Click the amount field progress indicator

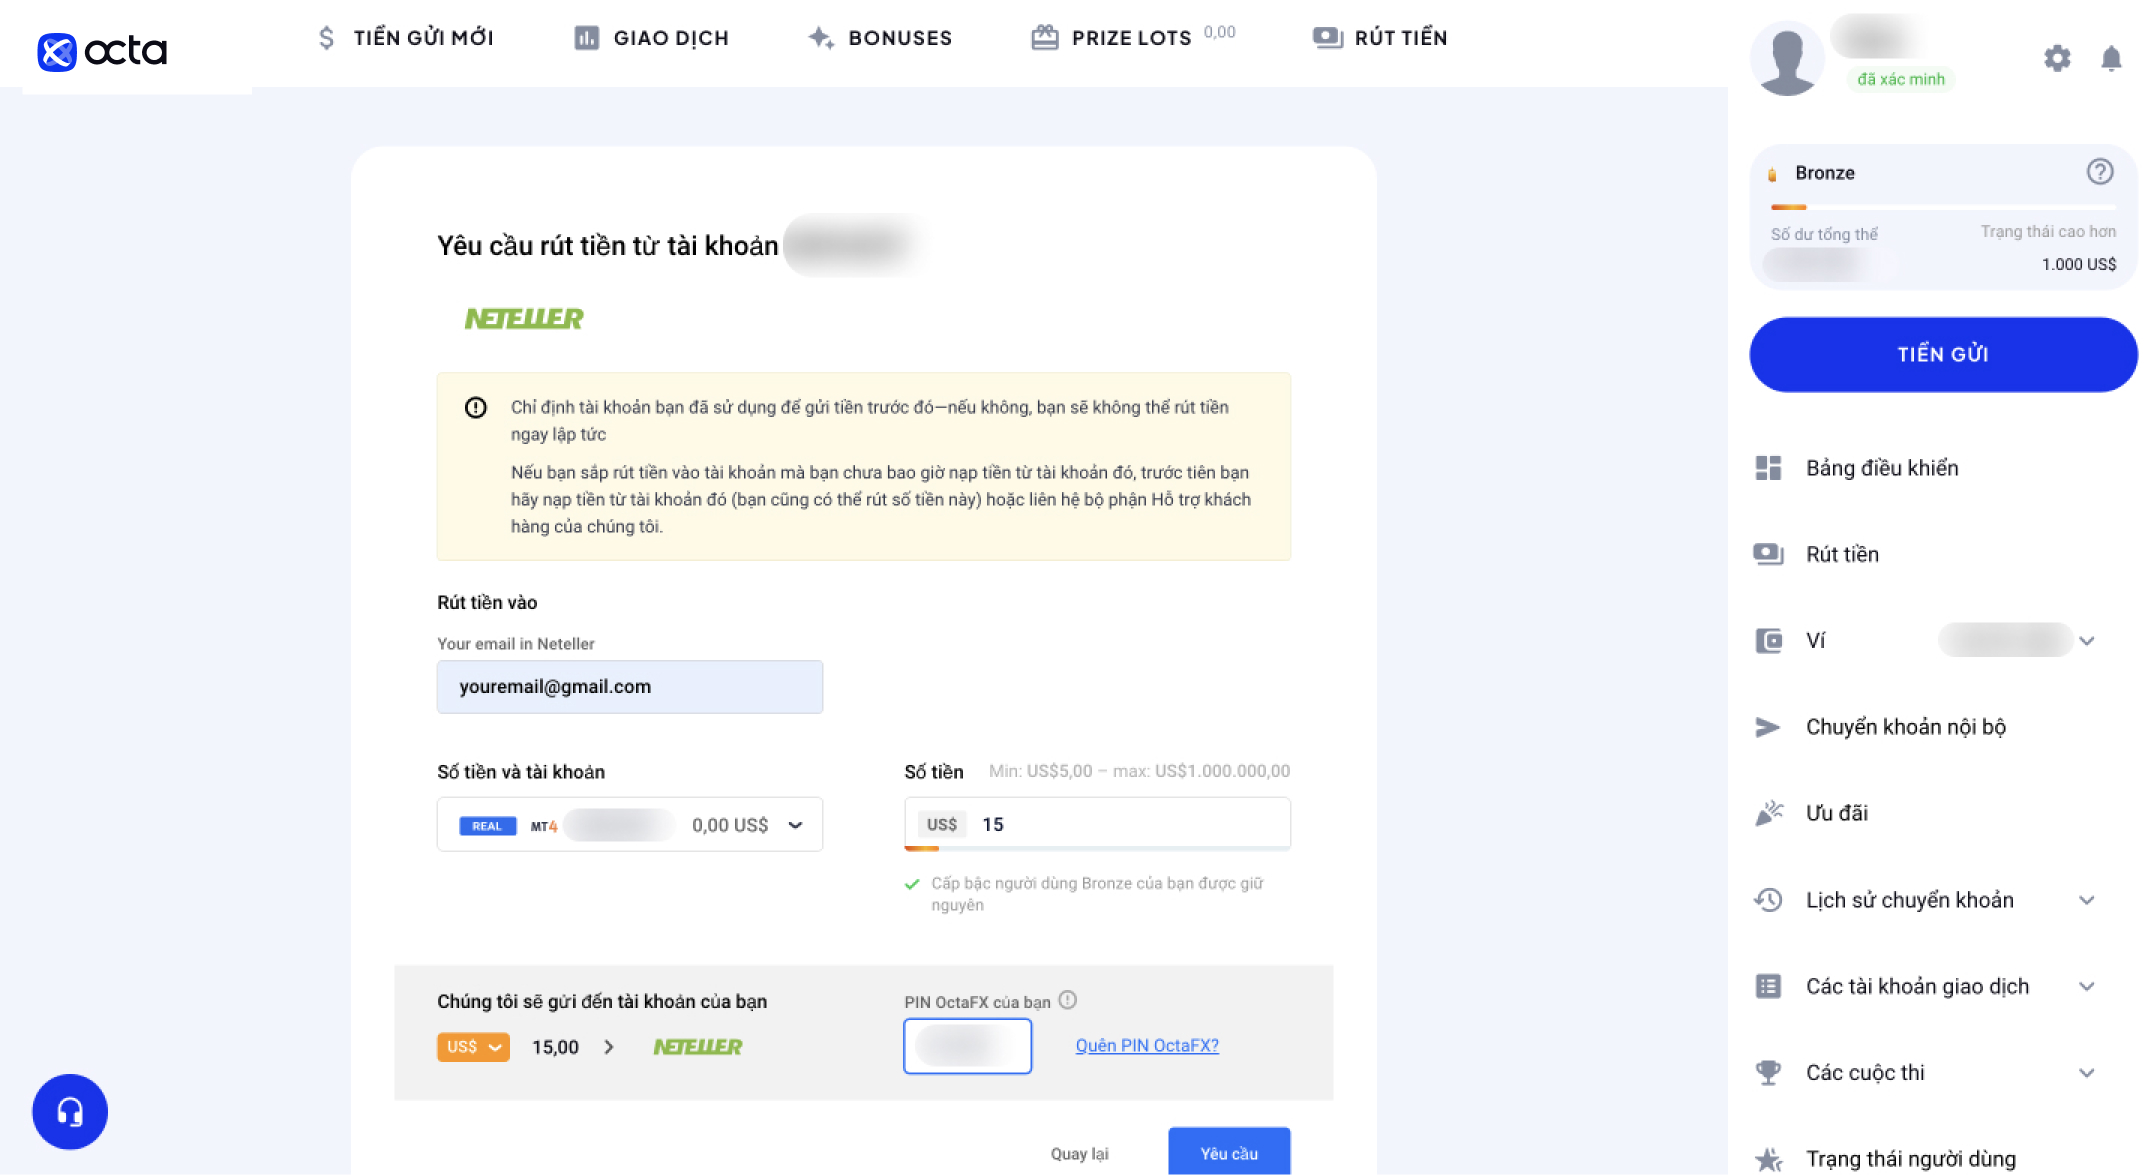[1097, 848]
